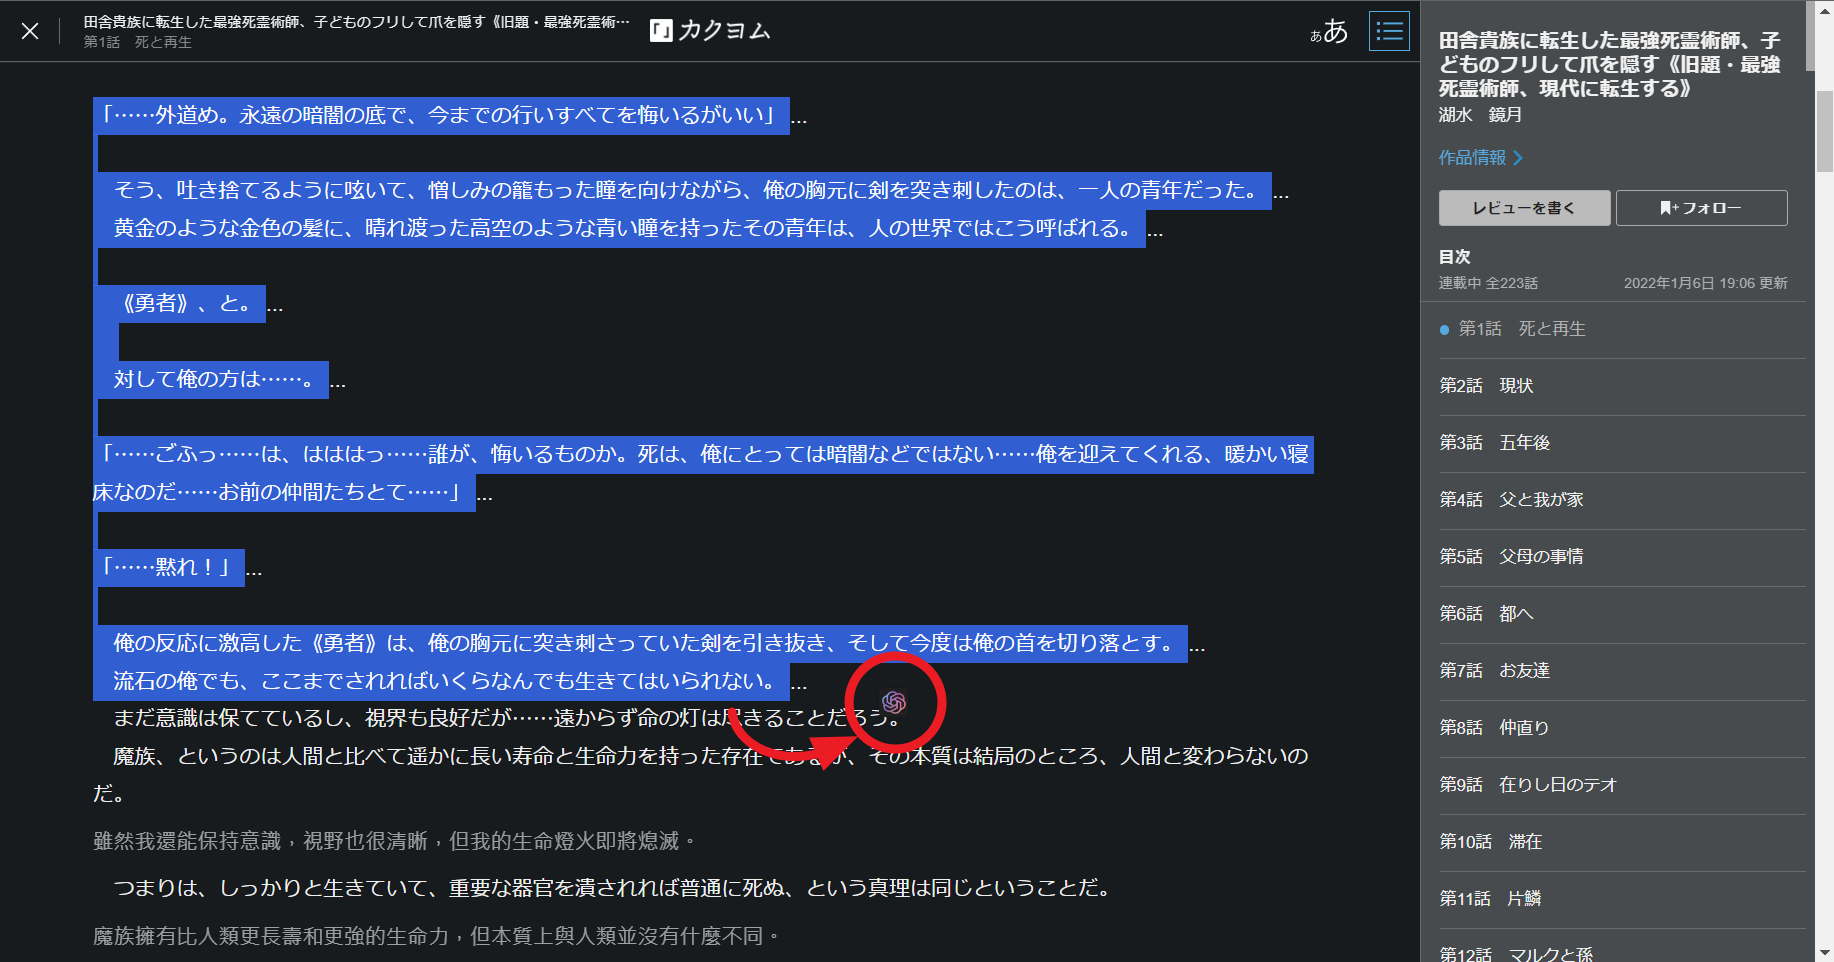Screen dimensions: 1834x962
Task: Open the font size settings (ぁあ)
Action: click(x=1329, y=32)
